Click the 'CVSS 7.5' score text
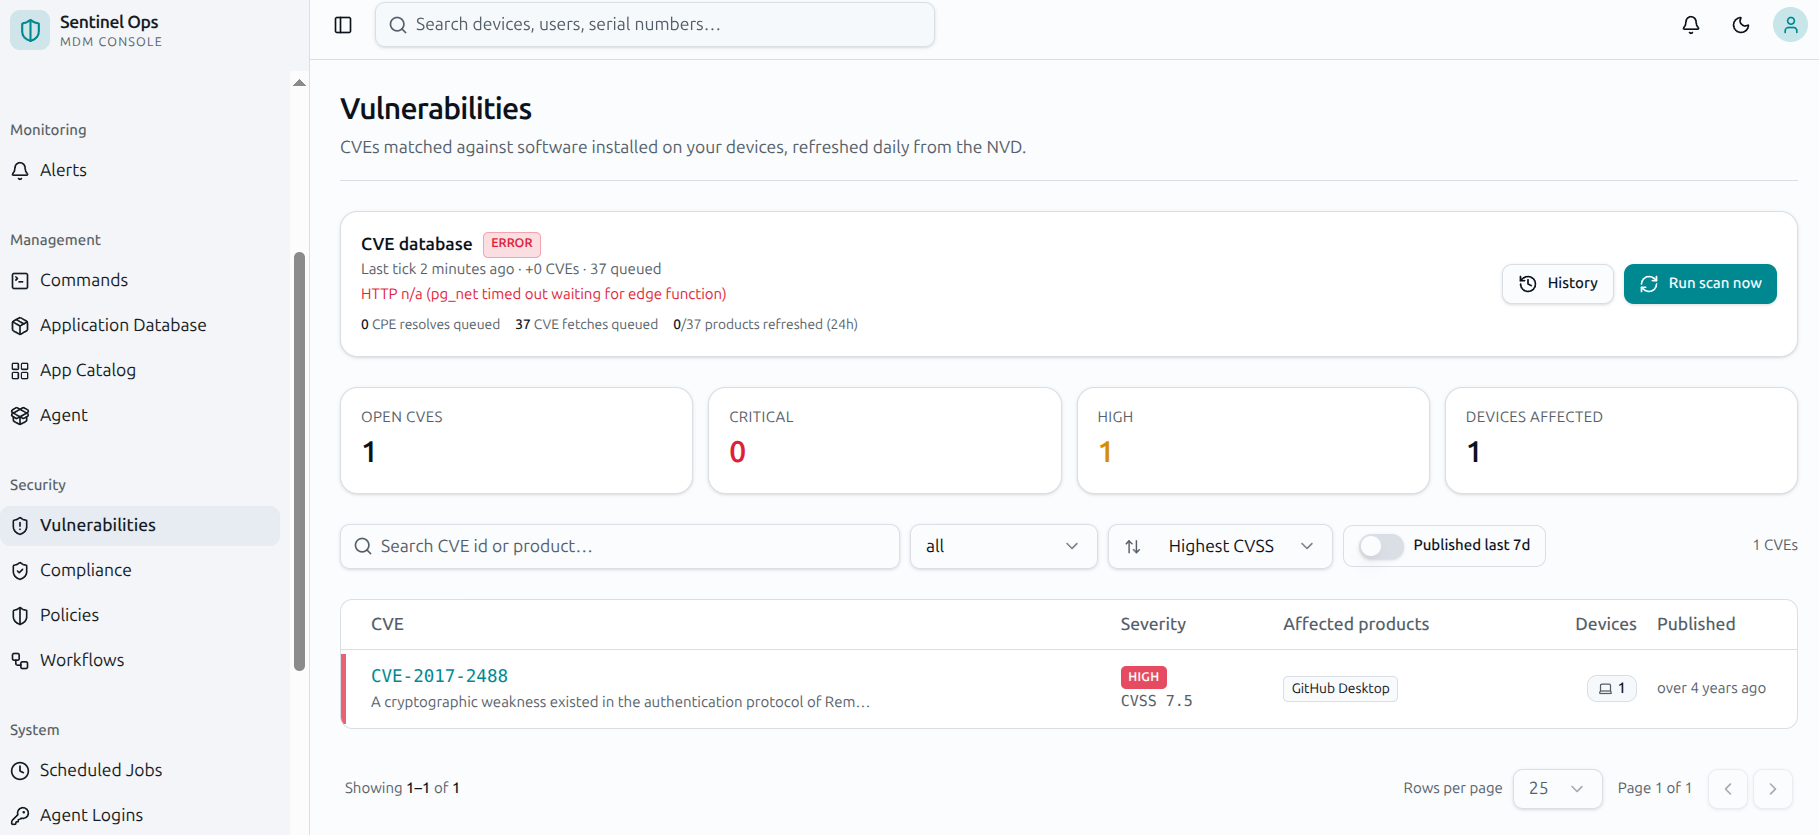Image resolution: width=1819 pixels, height=835 pixels. pos(1156,701)
